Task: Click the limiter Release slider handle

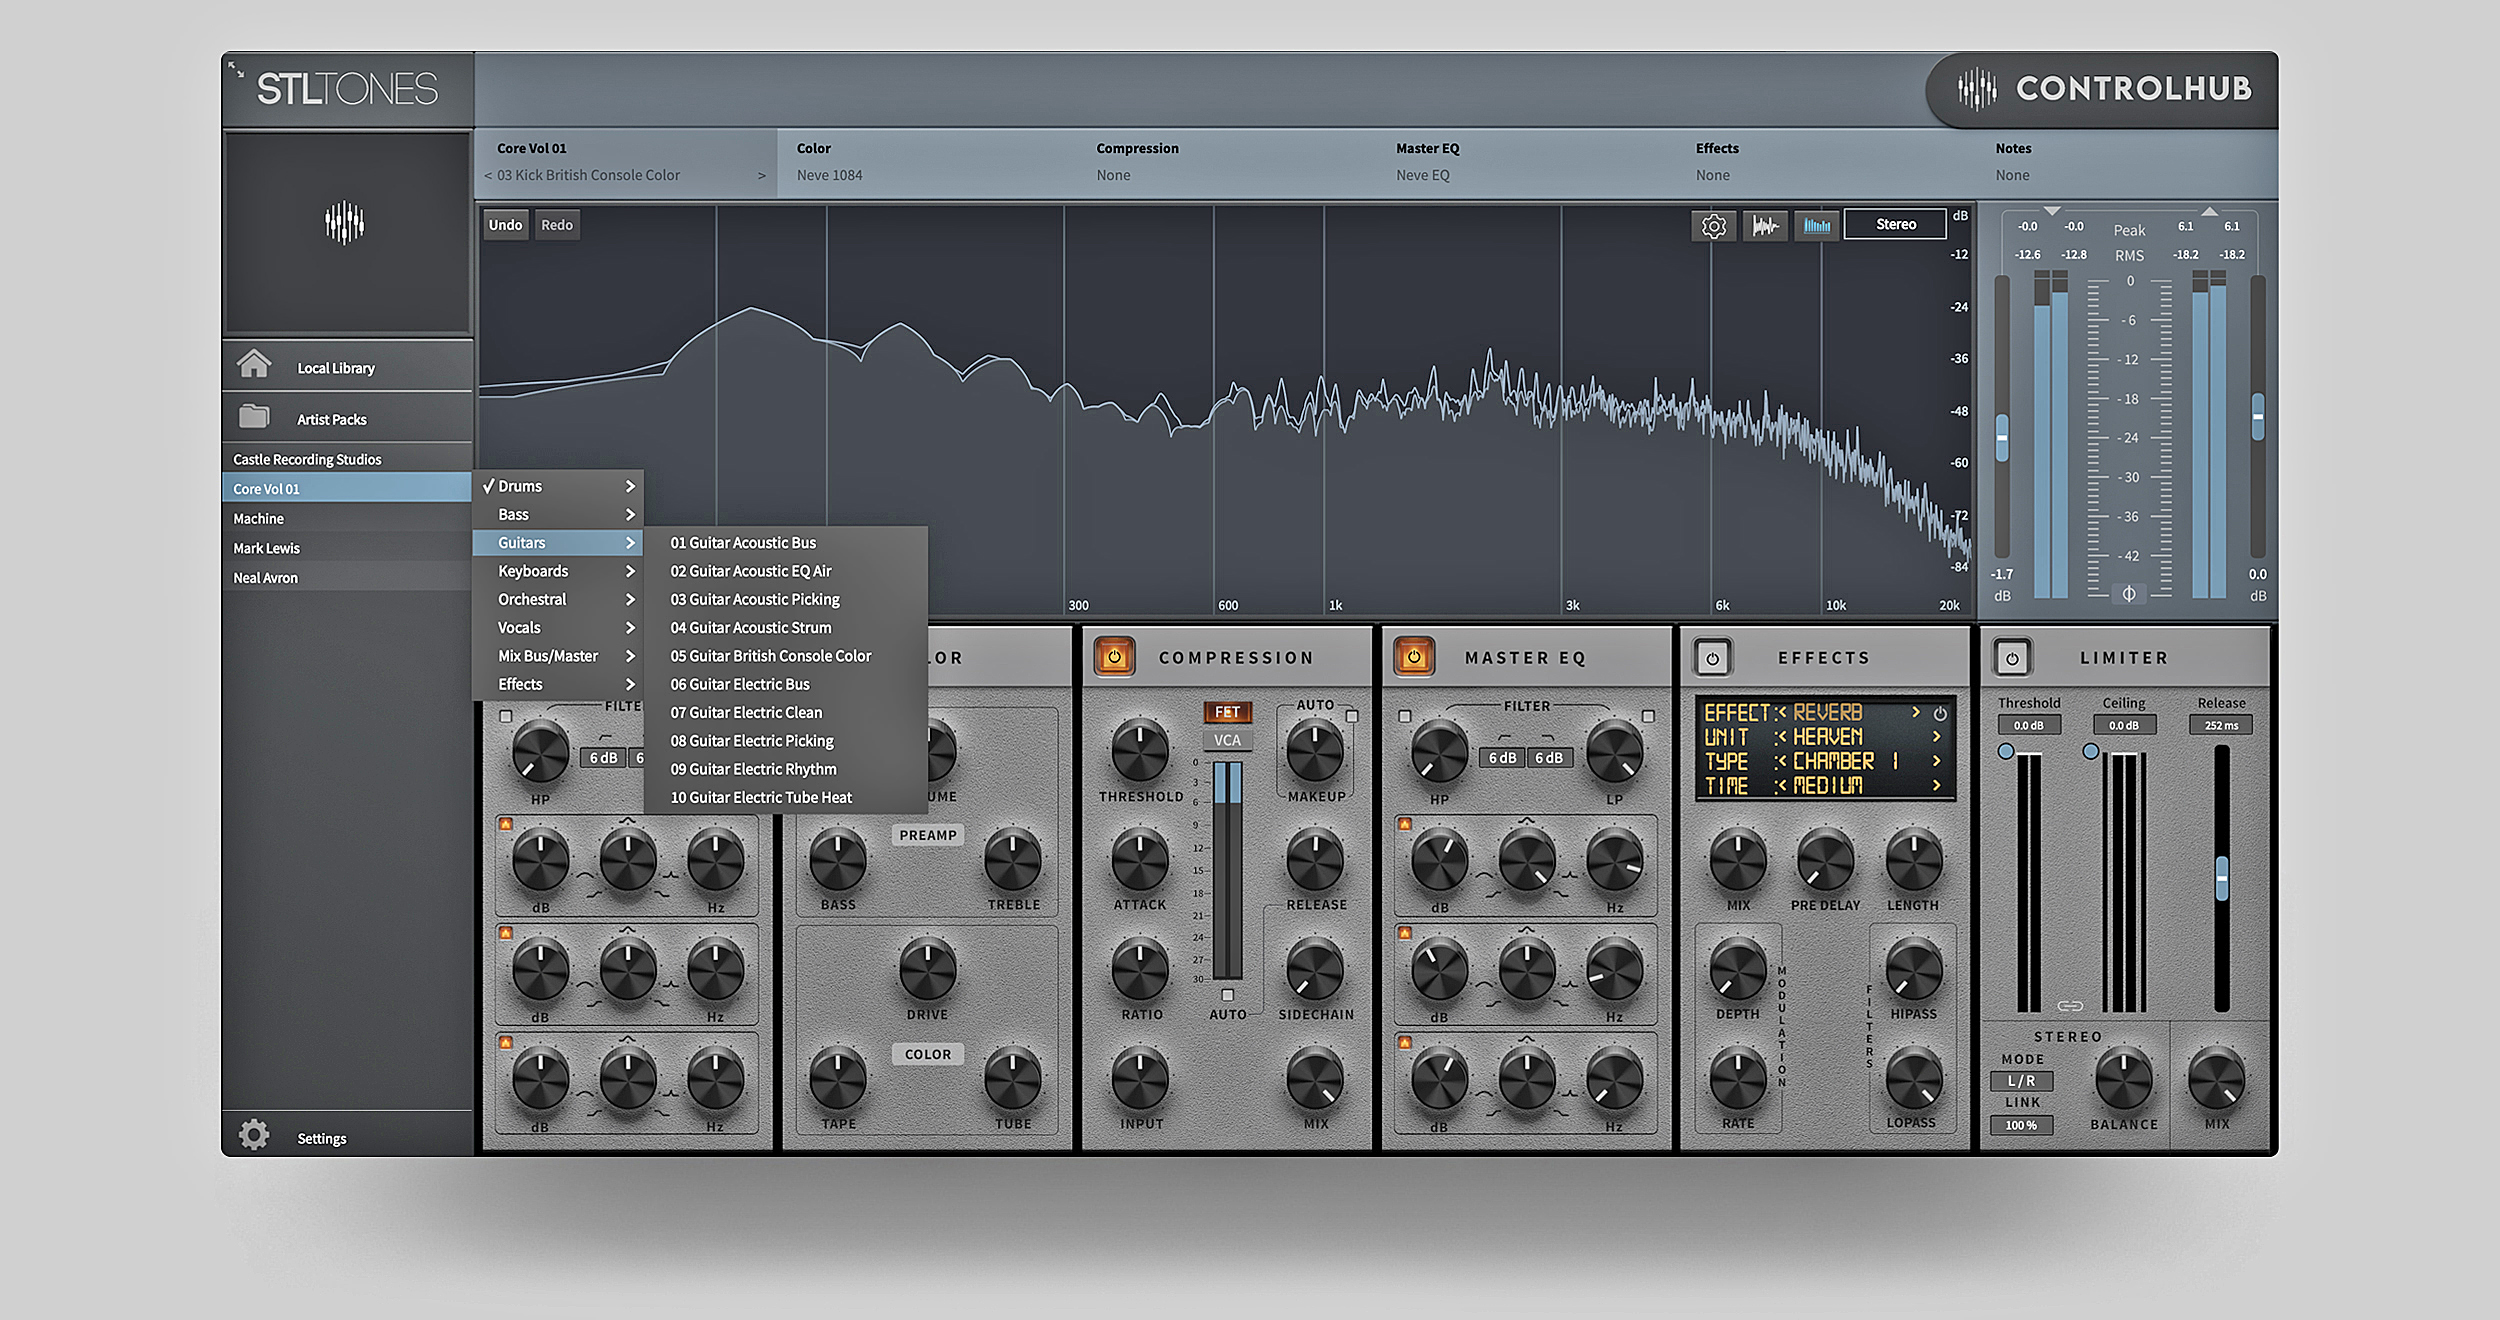Action: click(x=2222, y=879)
